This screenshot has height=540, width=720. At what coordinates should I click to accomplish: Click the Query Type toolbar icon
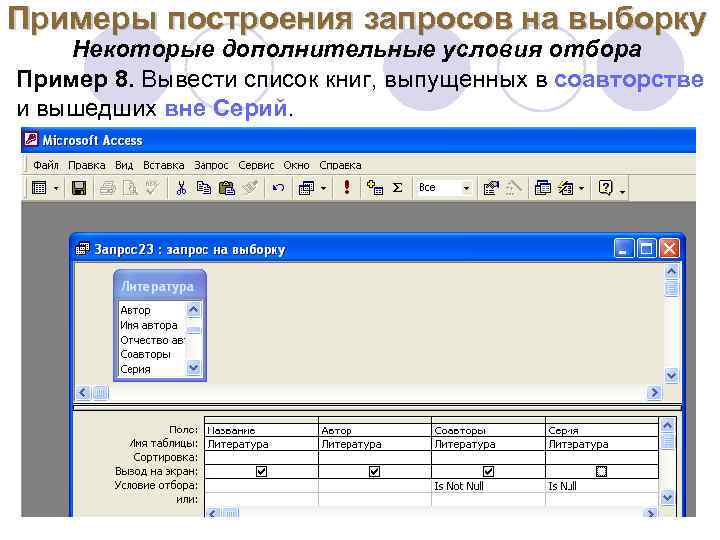pos(306,188)
